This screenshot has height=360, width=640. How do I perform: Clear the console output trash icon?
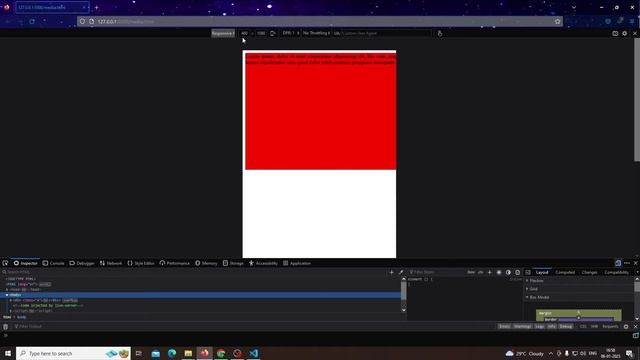5,327
